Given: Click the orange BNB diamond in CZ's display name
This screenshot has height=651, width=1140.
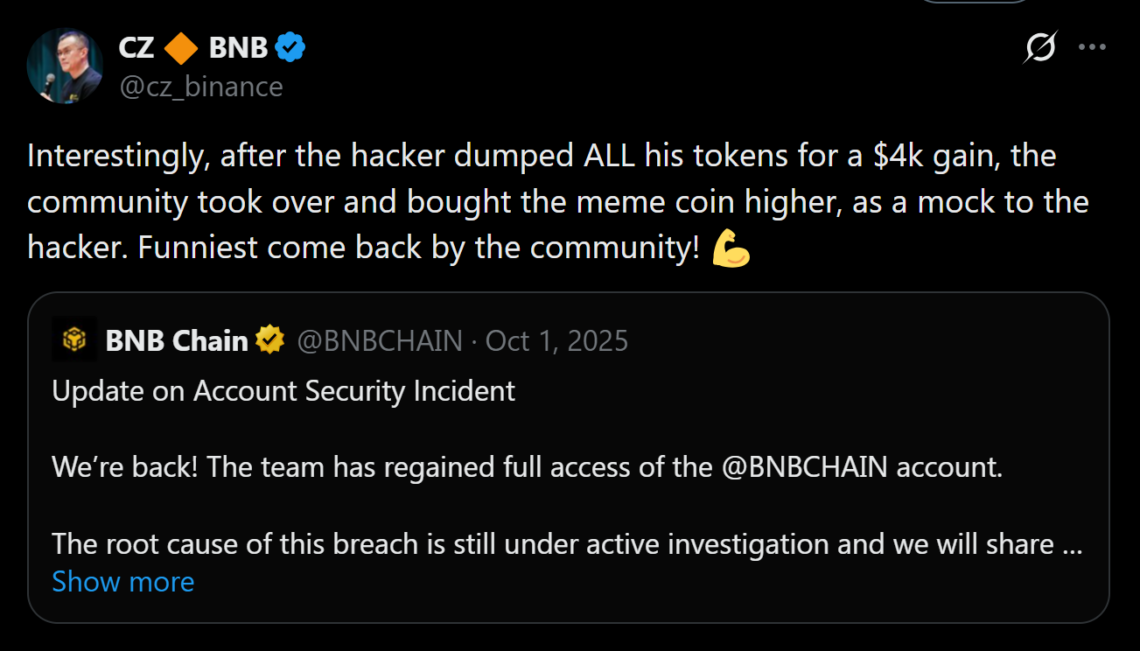Looking at the screenshot, I should point(181,45).
